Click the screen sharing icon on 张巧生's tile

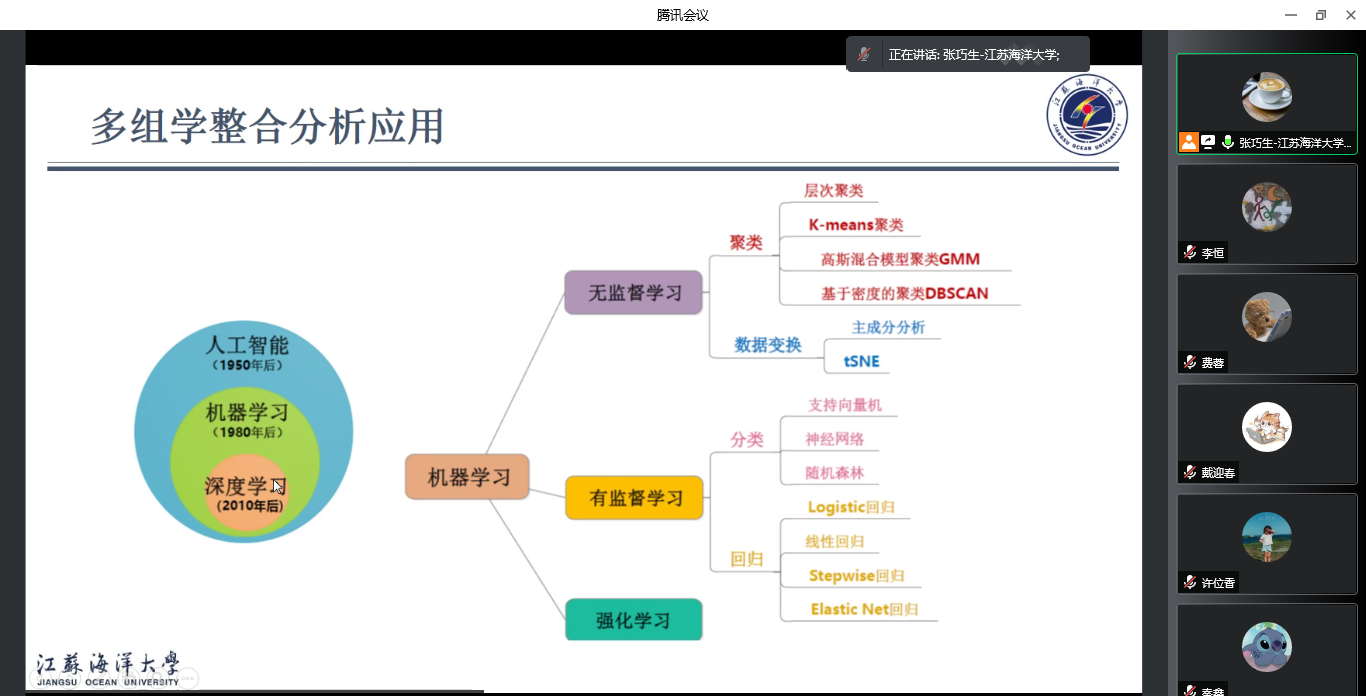pos(1208,142)
